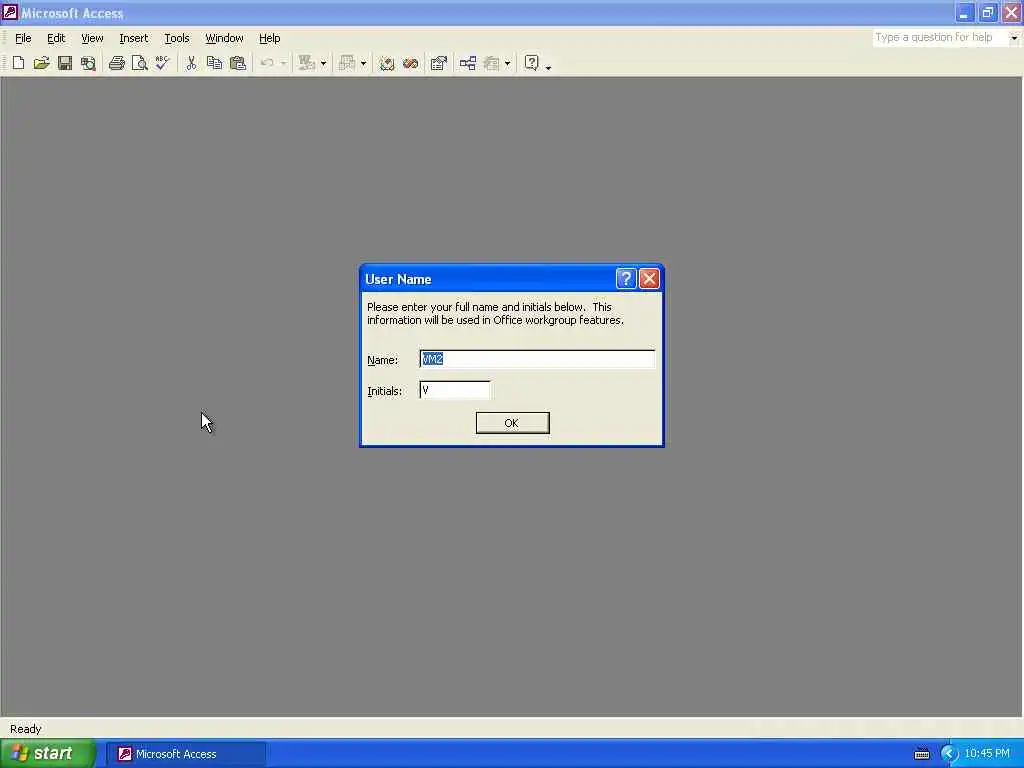Open the Toolbar Options arrow

pyautogui.click(x=548, y=65)
